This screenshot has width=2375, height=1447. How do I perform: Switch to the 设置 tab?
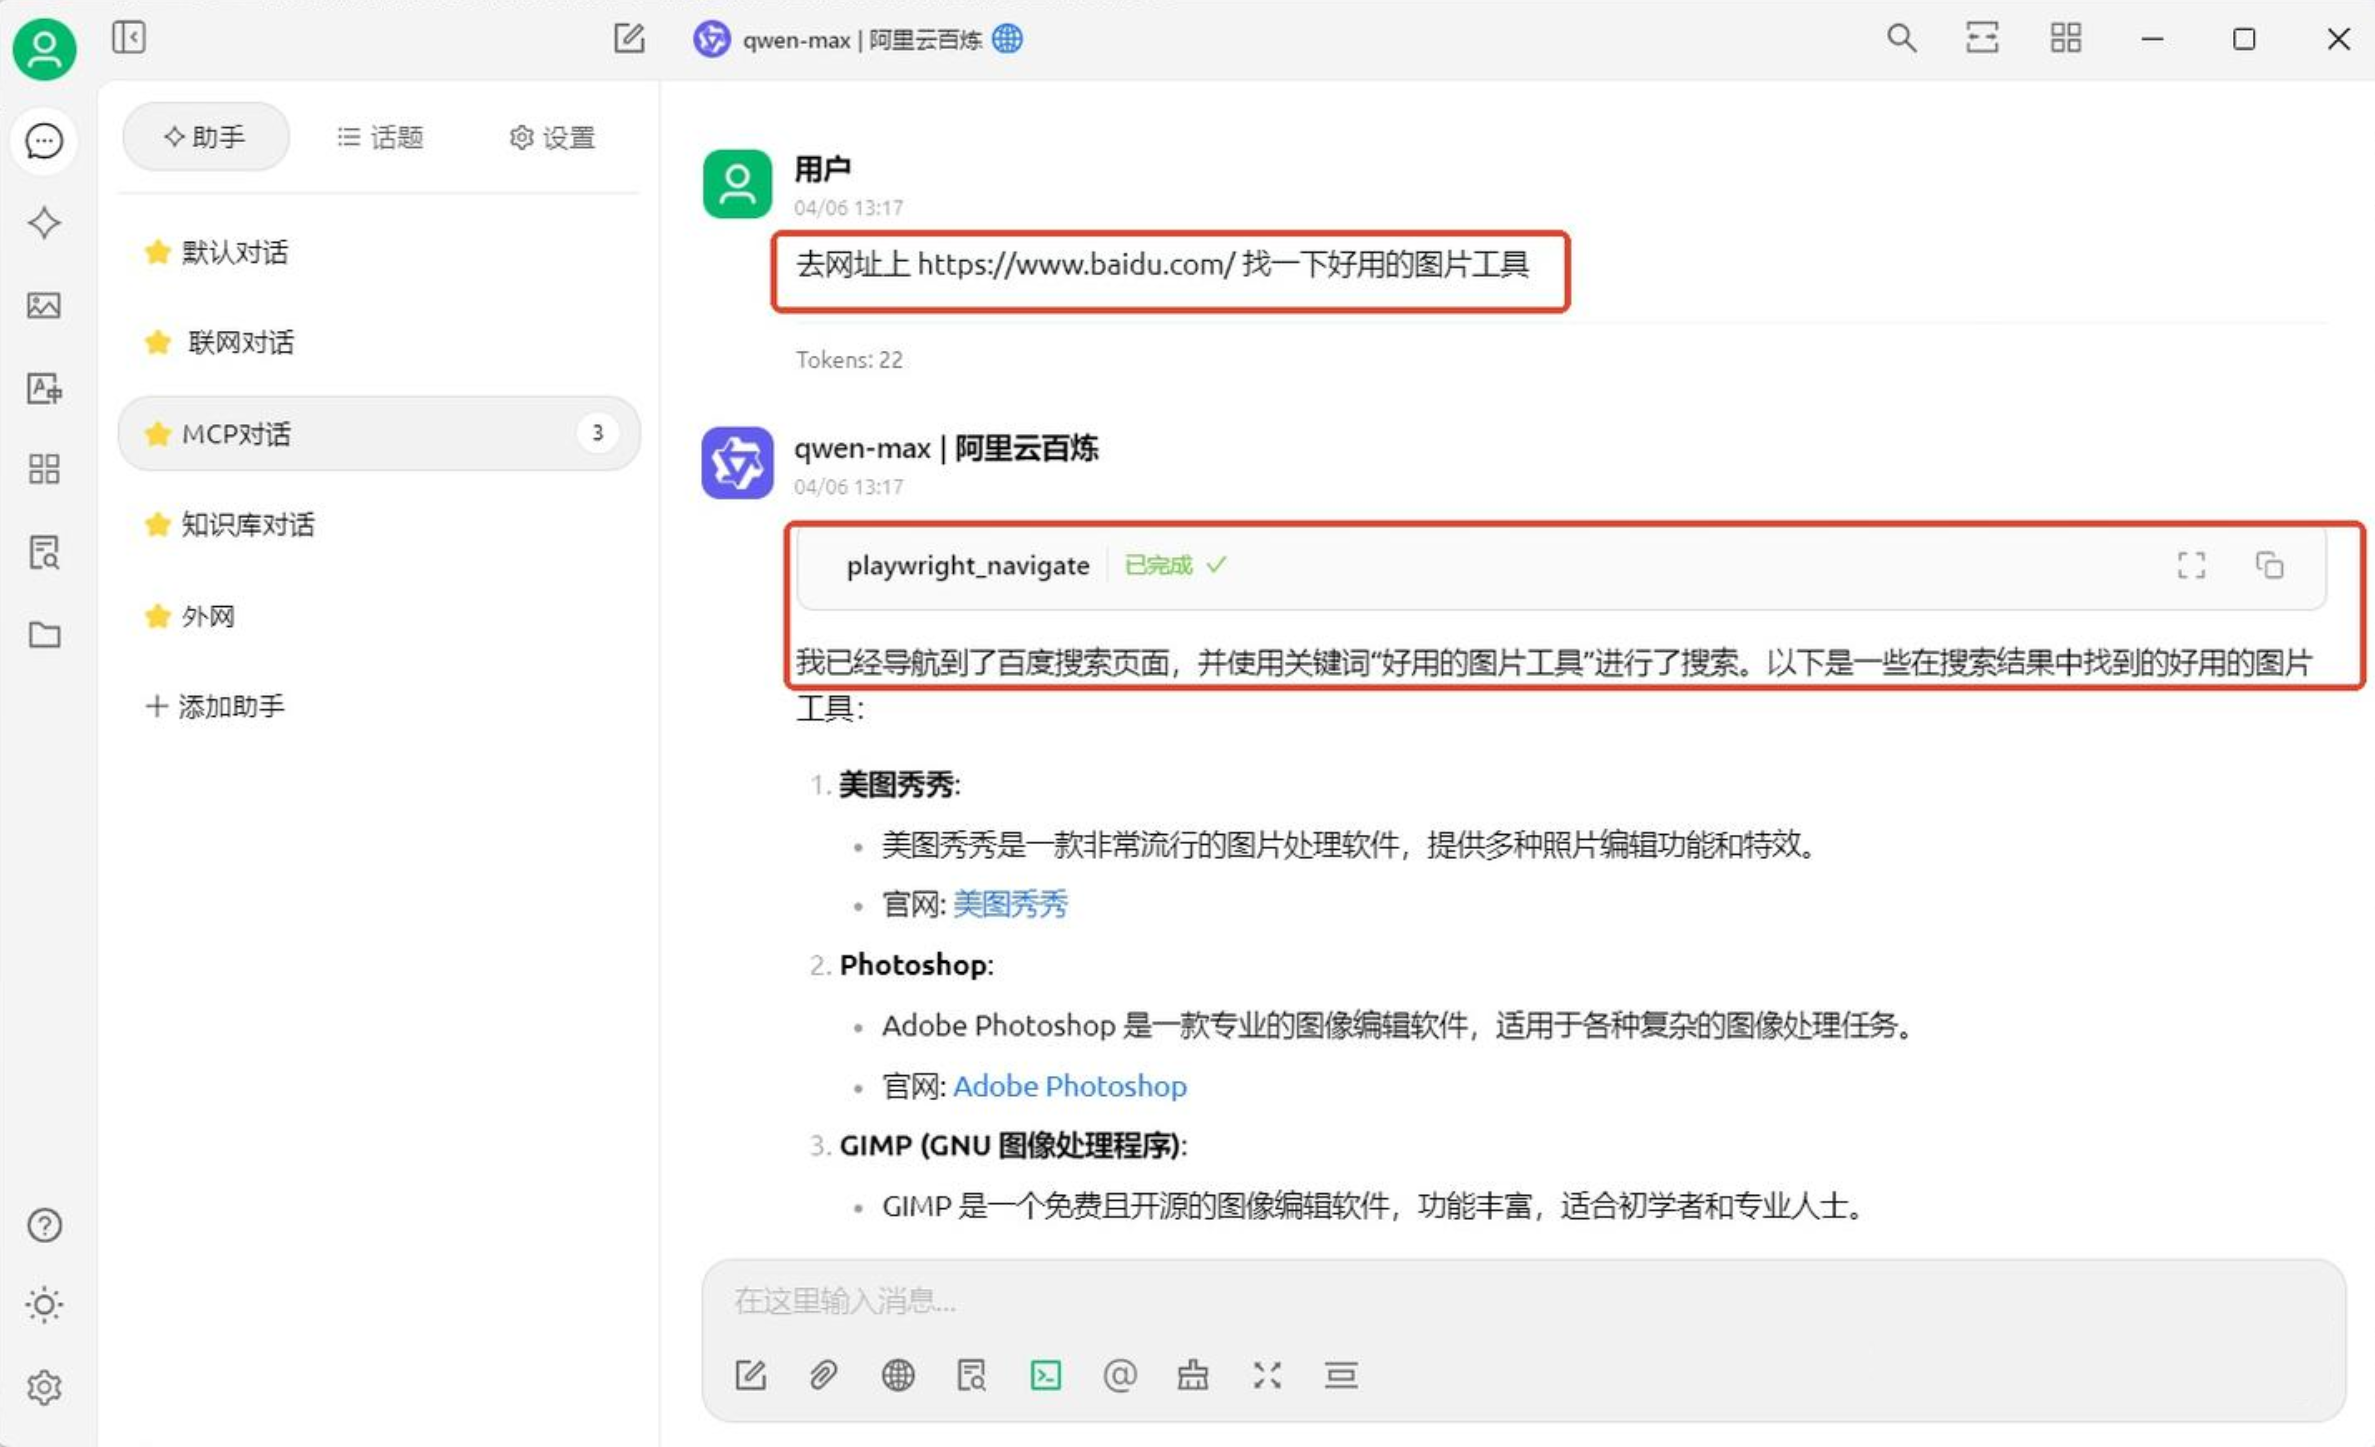pos(552,137)
